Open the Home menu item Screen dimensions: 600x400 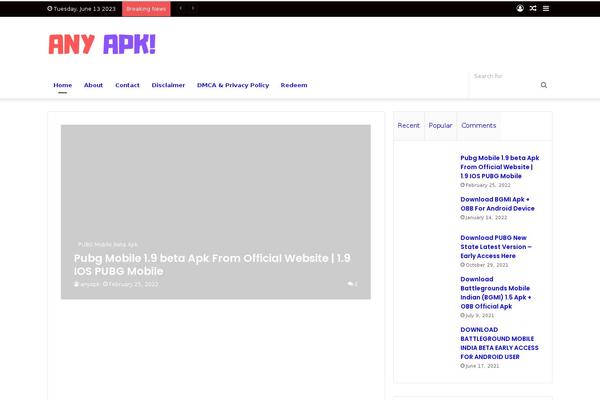coord(63,85)
